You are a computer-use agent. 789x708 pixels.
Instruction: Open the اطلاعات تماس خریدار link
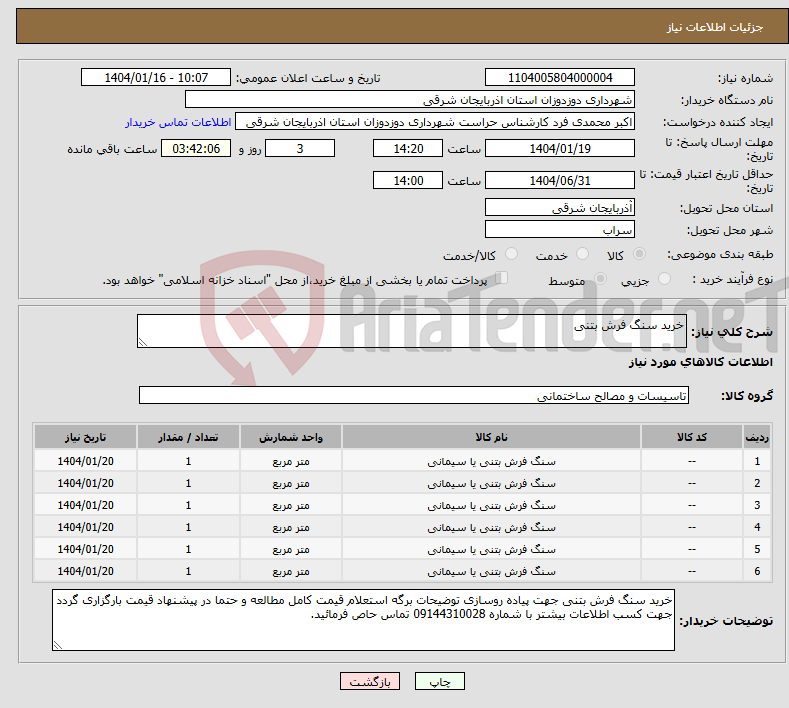tap(178, 122)
